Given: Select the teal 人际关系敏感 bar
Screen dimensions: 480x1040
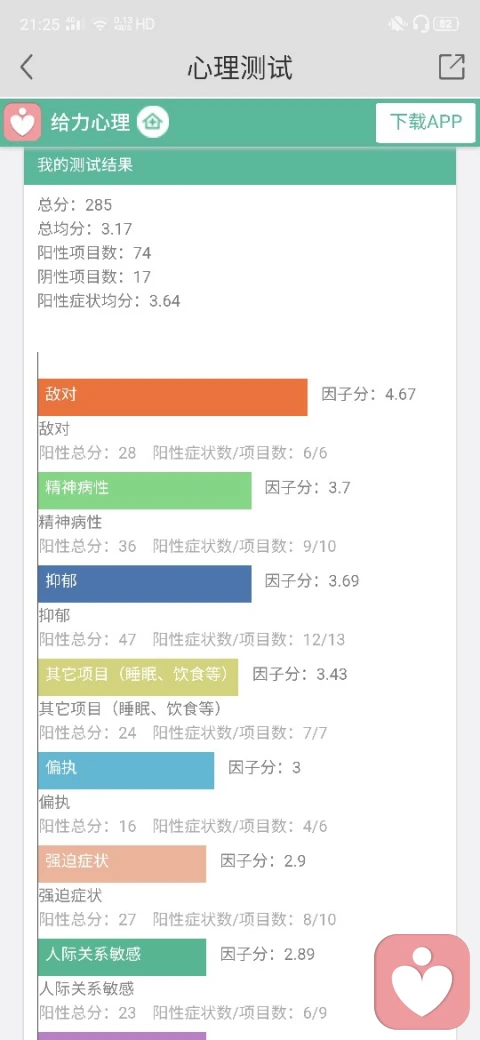Looking at the screenshot, I should [x=122, y=957].
